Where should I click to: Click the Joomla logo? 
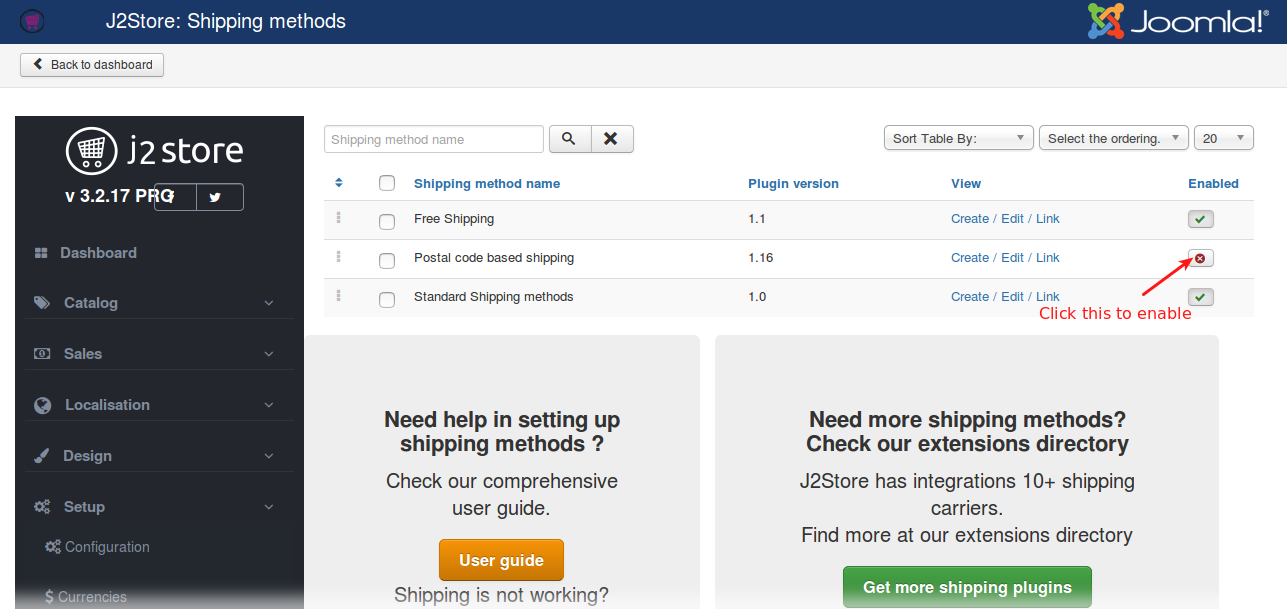tap(1177, 21)
